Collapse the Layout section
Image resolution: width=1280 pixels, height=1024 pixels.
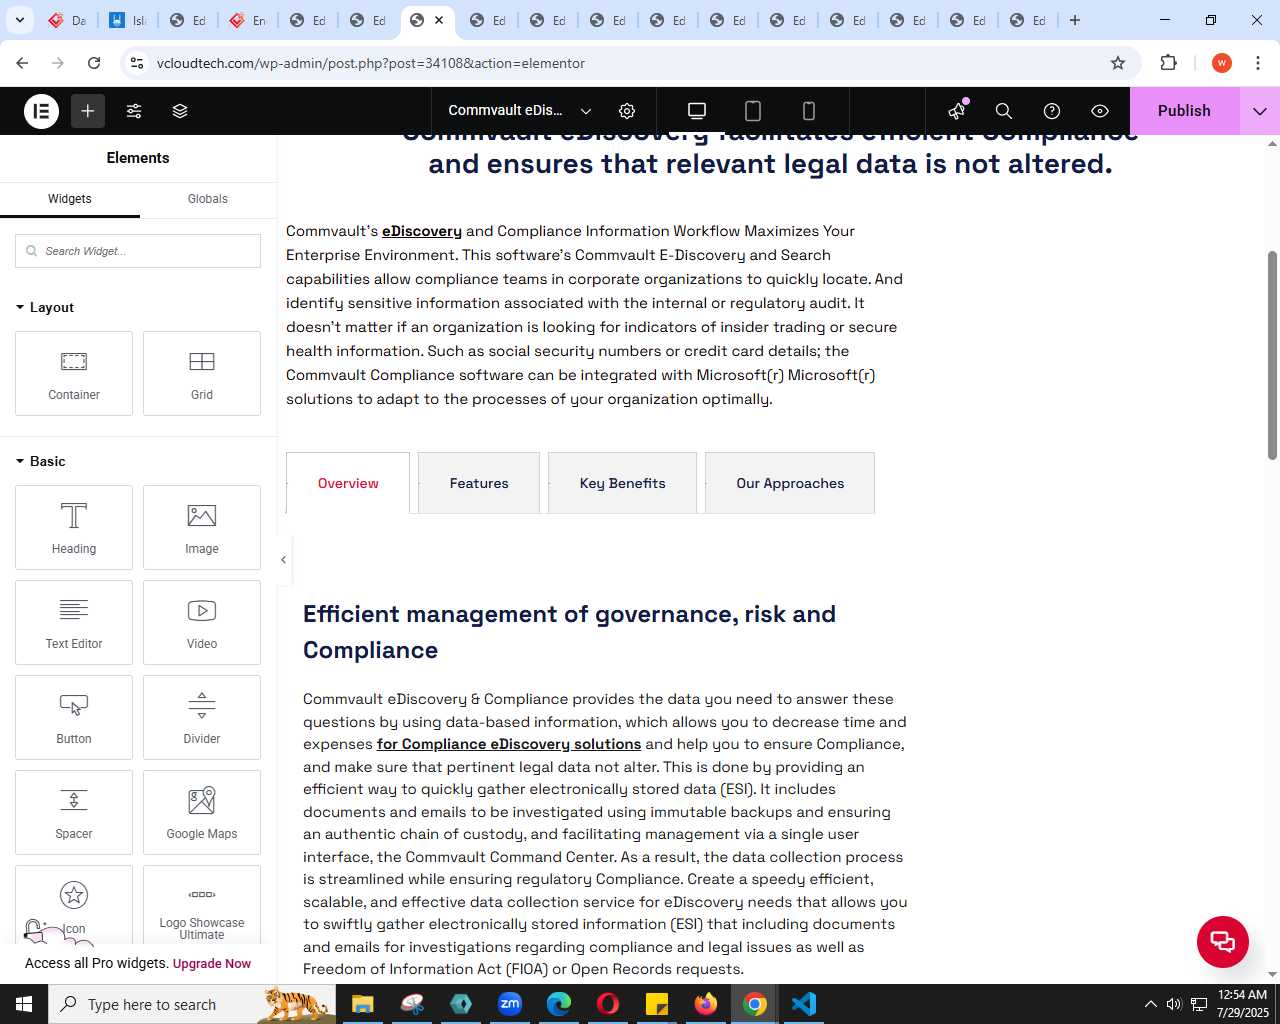click(45, 307)
